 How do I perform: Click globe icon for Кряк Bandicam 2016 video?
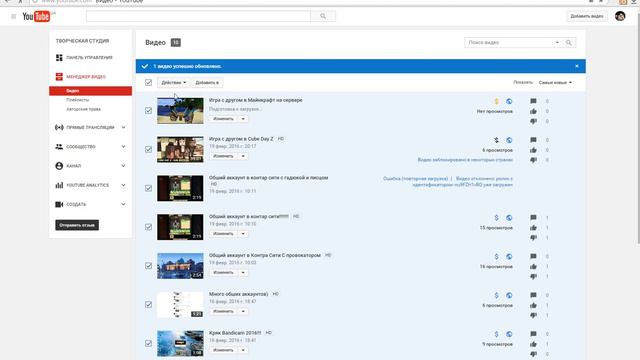tap(509, 334)
